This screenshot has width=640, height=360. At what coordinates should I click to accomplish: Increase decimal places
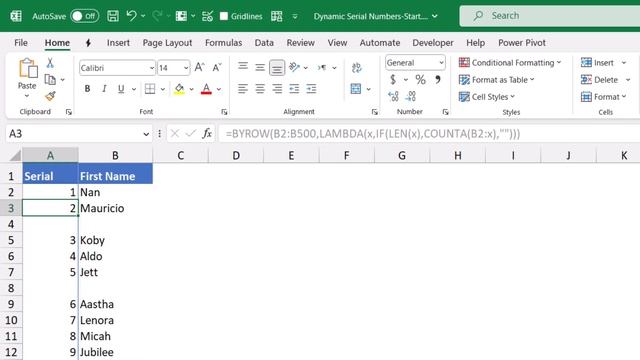pos(393,96)
